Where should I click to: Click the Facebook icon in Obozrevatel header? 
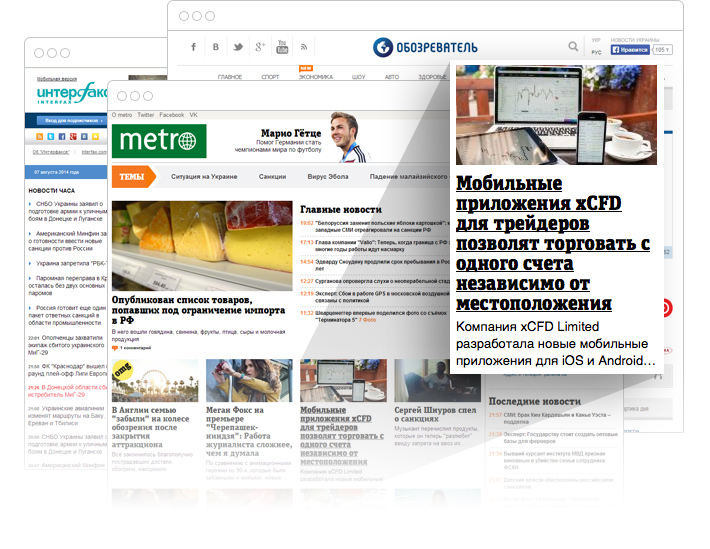pyautogui.click(x=193, y=47)
